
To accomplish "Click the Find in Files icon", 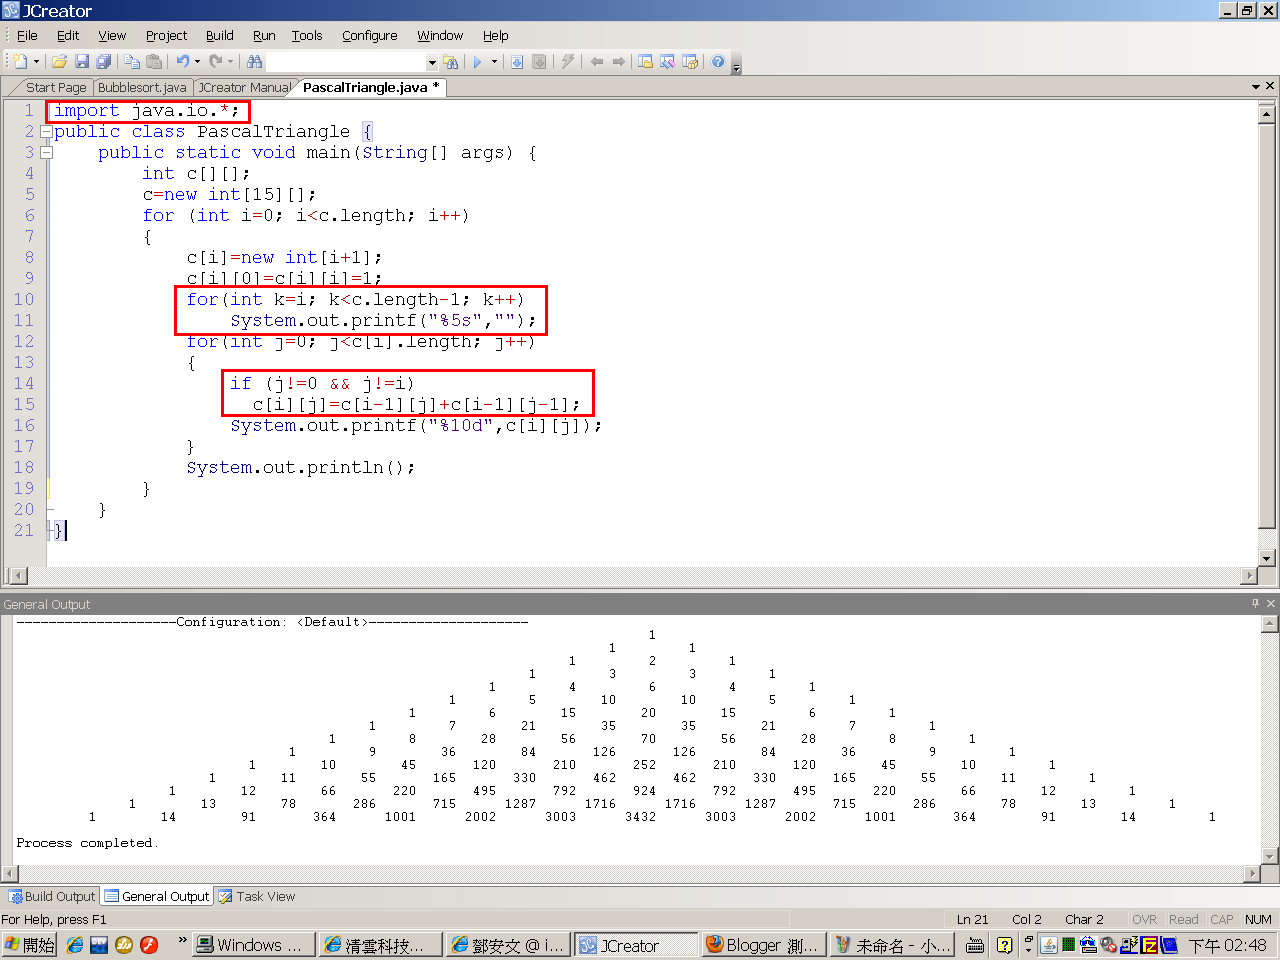I will coord(451,62).
